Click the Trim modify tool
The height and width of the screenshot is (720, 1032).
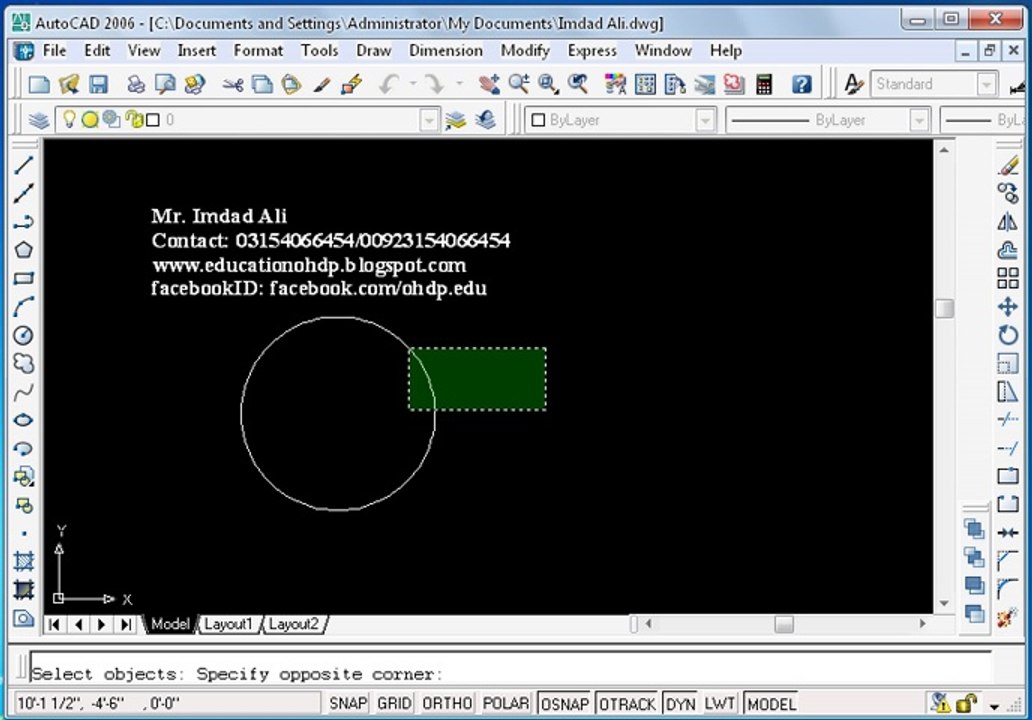1008,420
